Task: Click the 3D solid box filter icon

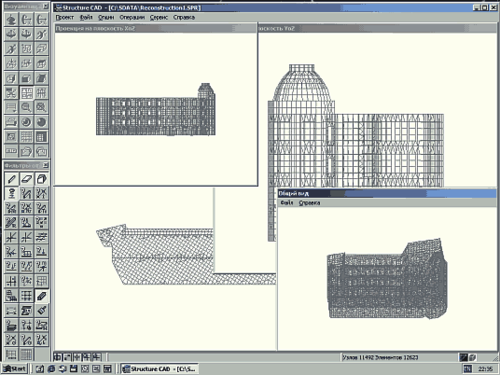Action: click(x=41, y=179)
